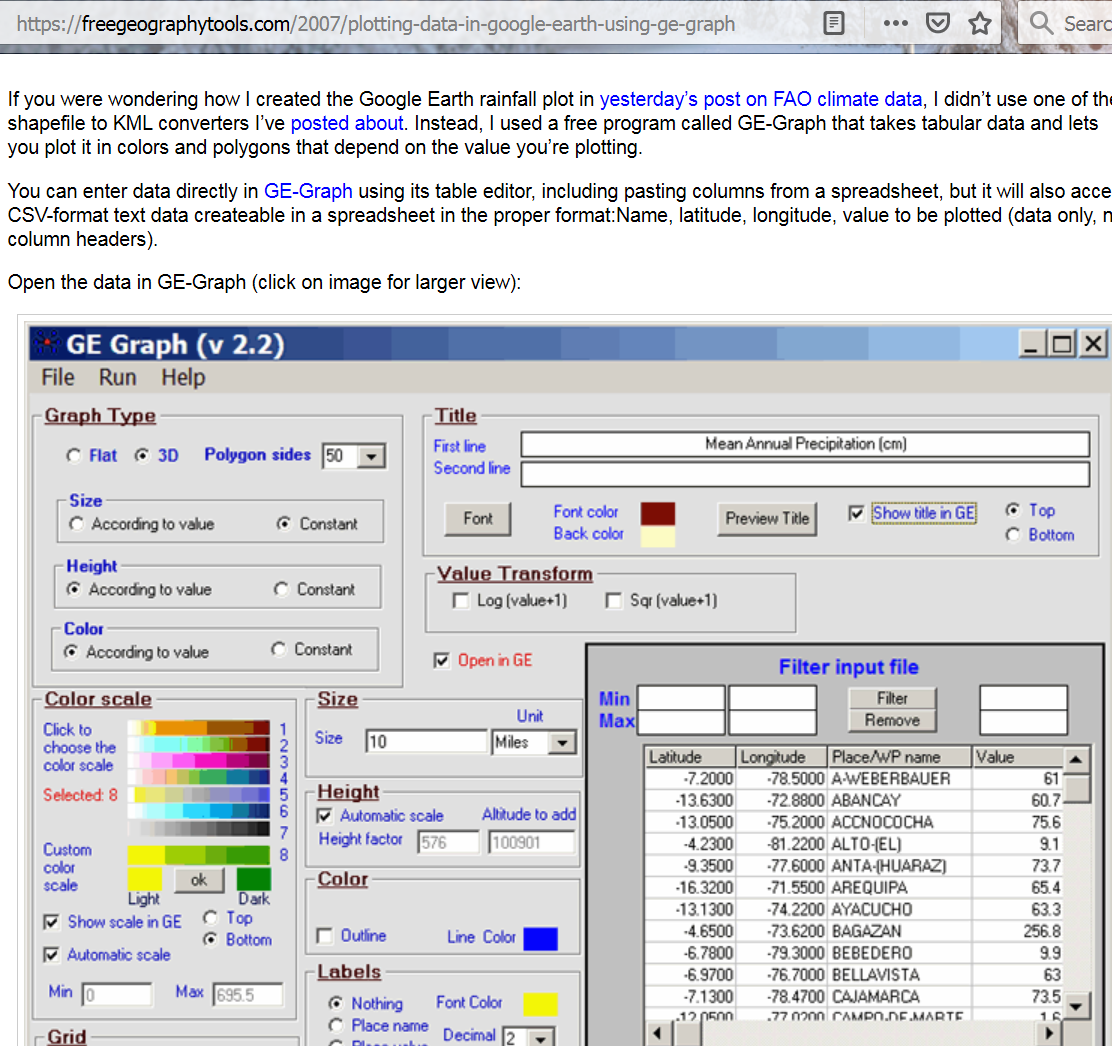Screen dimensions: 1112x1046
Task: Maximize the GE Graph window
Action: coord(1062,344)
